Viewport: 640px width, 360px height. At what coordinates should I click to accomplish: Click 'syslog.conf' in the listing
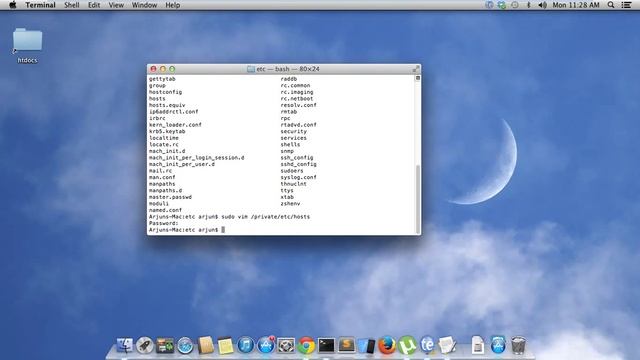pyautogui.click(x=298, y=177)
